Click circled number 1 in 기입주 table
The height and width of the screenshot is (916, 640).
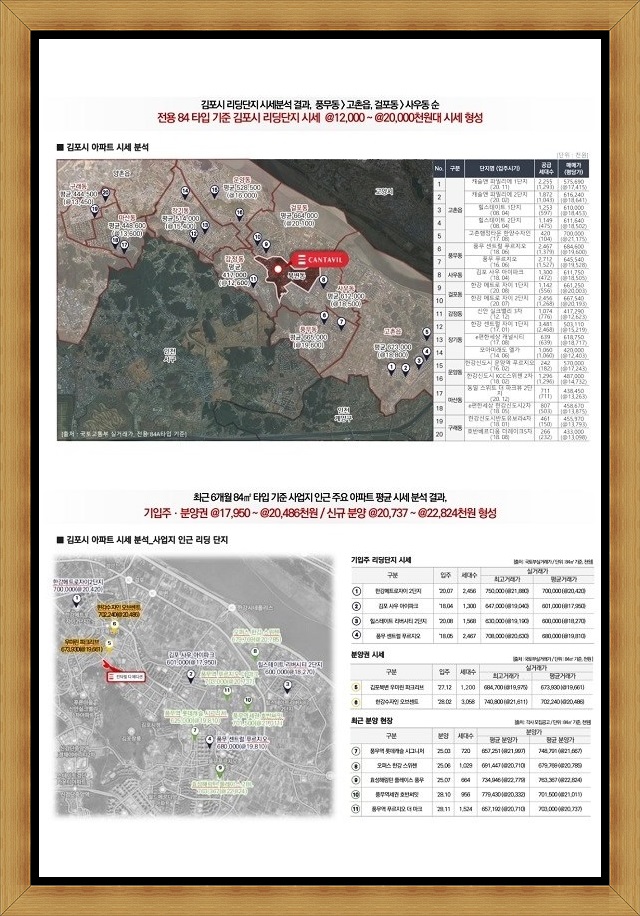click(357, 591)
